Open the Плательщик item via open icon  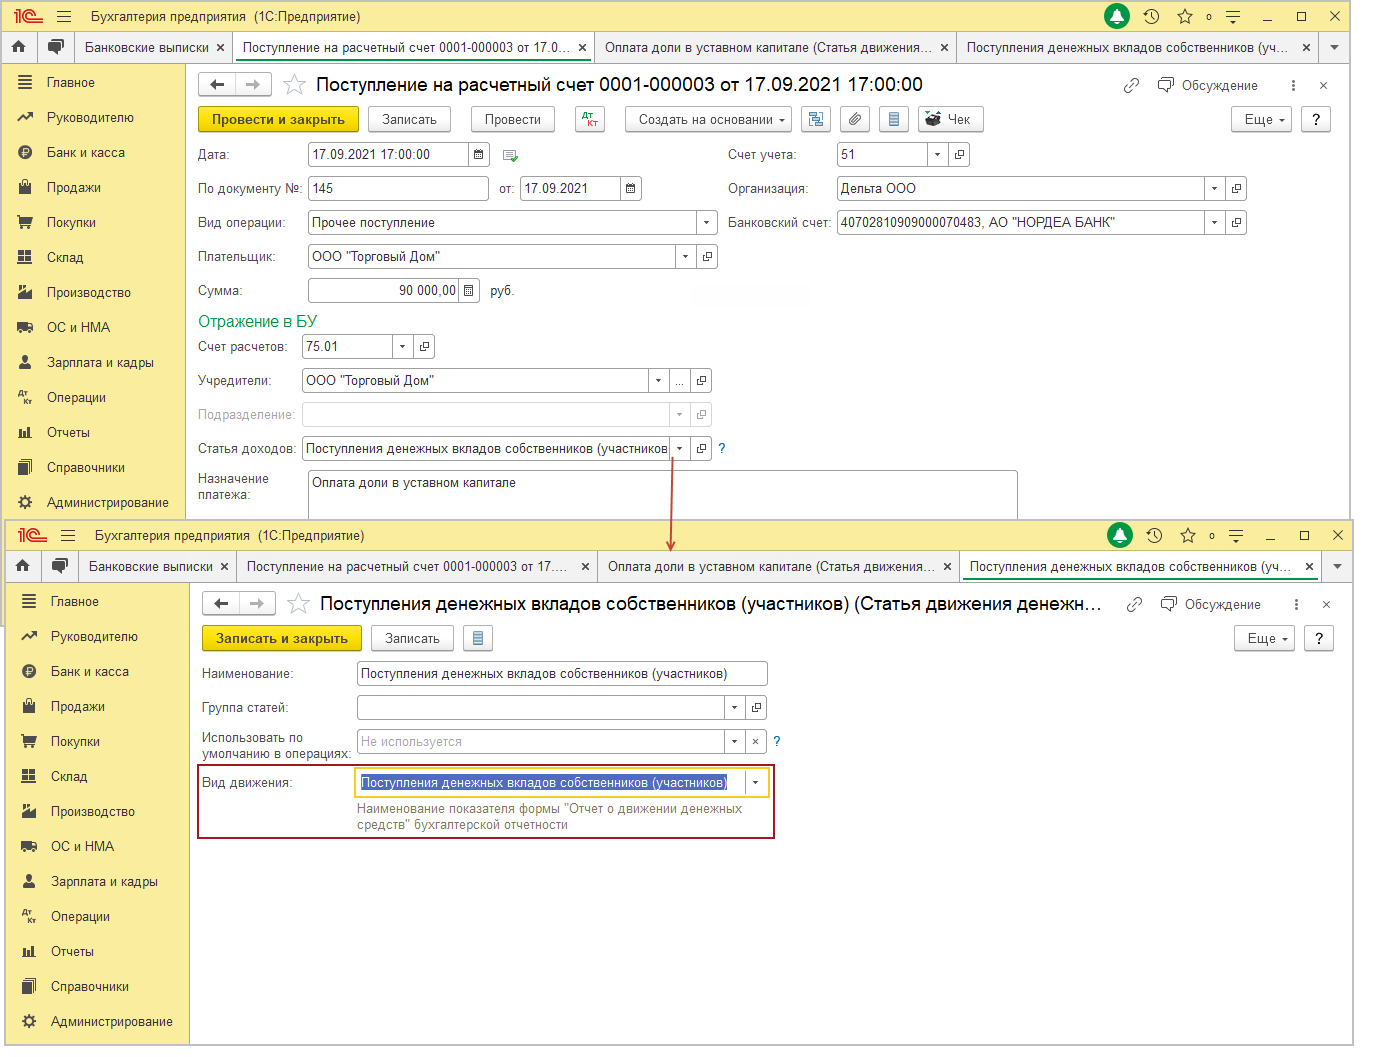707,256
